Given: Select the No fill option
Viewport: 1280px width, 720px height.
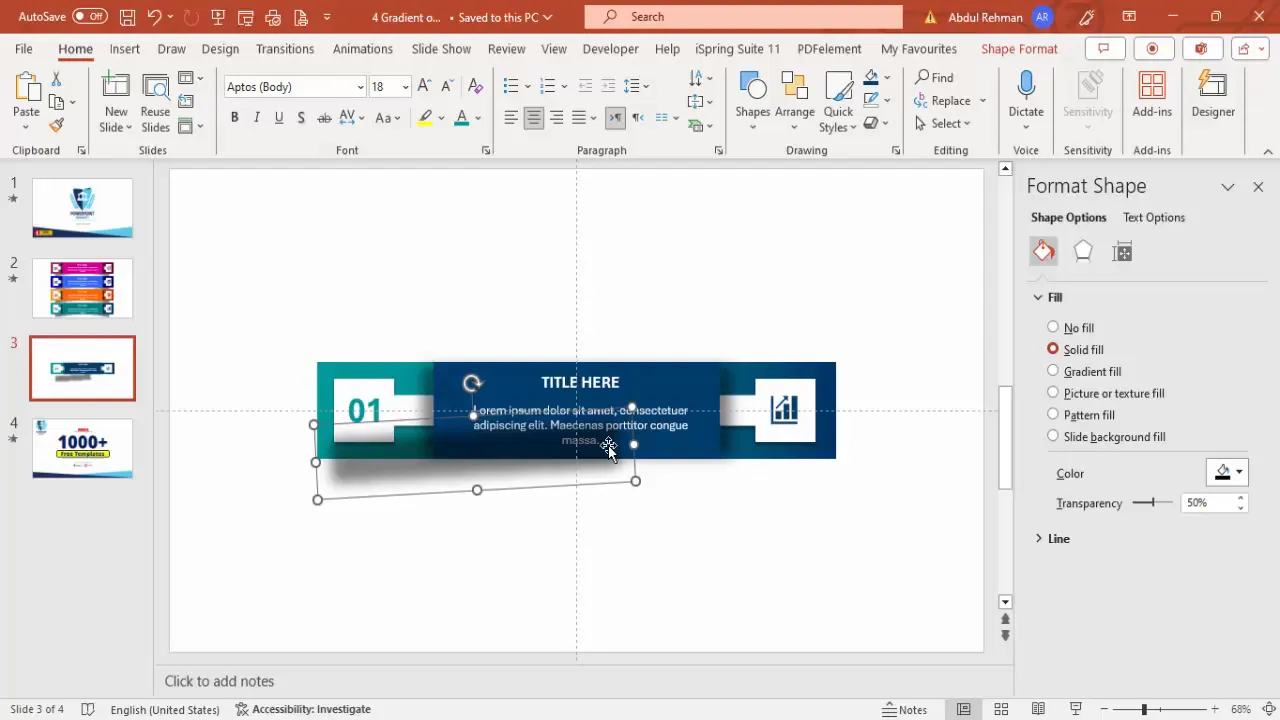Looking at the screenshot, I should pos(1070,328).
